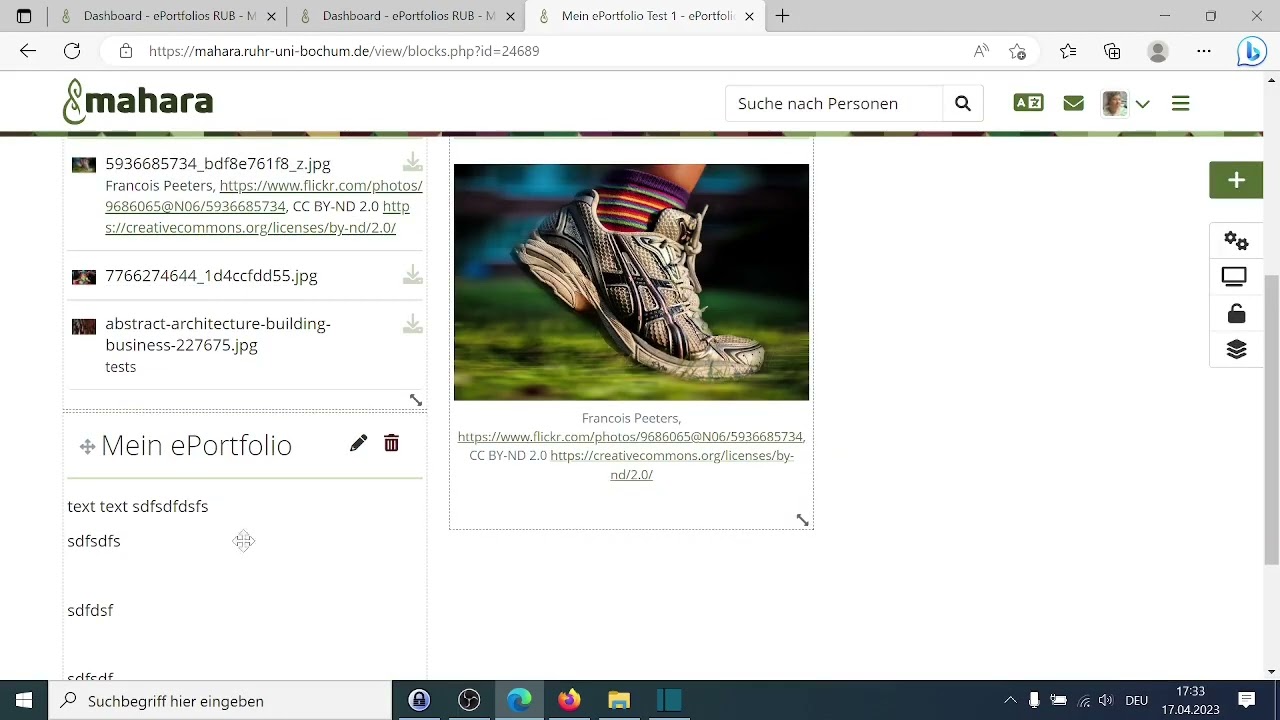Screen dimensions: 1280x720
Task: Open the language AZ icon
Action: click(1028, 103)
